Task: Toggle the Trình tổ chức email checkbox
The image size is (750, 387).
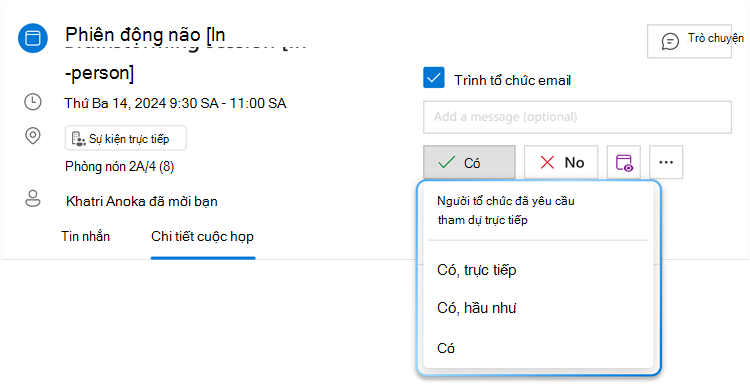Action: pyautogui.click(x=434, y=78)
